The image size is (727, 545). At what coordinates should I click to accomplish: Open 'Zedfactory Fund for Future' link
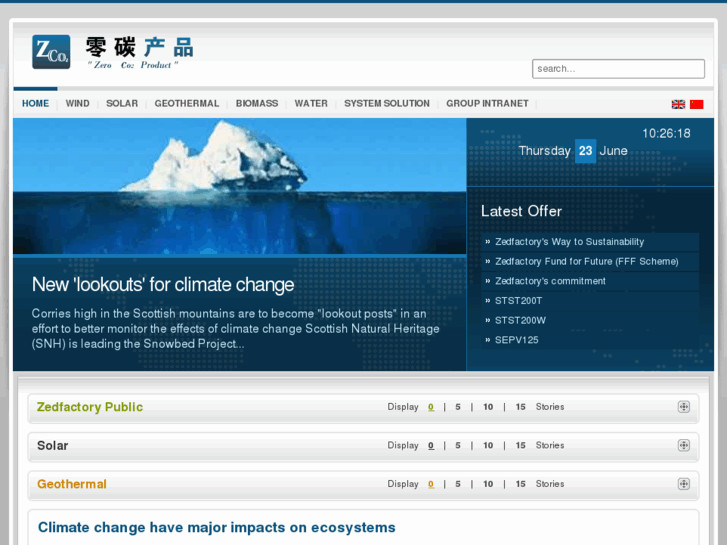pyautogui.click(x=586, y=261)
